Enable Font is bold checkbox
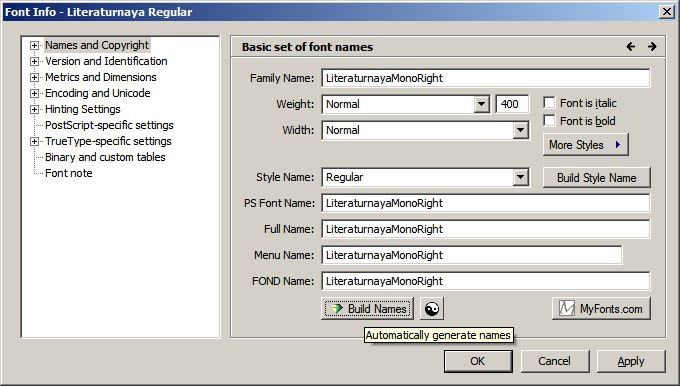Image resolution: width=680 pixels, height=386 pixels. 549,121
